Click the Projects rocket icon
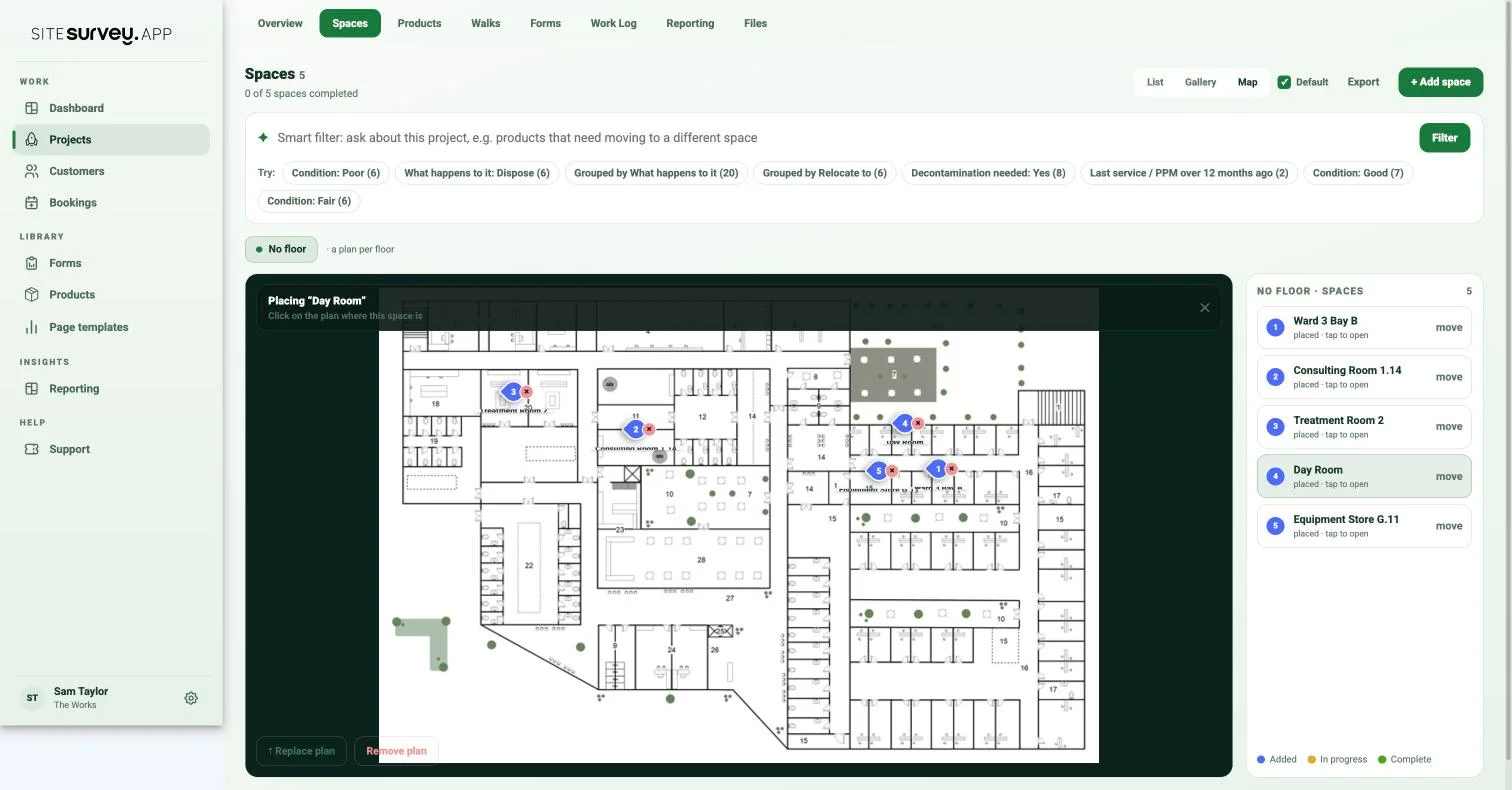Screen dimensions: 1512x790 [x=31, y=140]
